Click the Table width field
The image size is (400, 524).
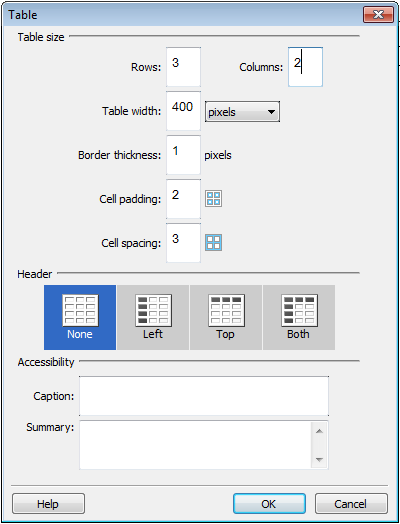coord(183,111)
